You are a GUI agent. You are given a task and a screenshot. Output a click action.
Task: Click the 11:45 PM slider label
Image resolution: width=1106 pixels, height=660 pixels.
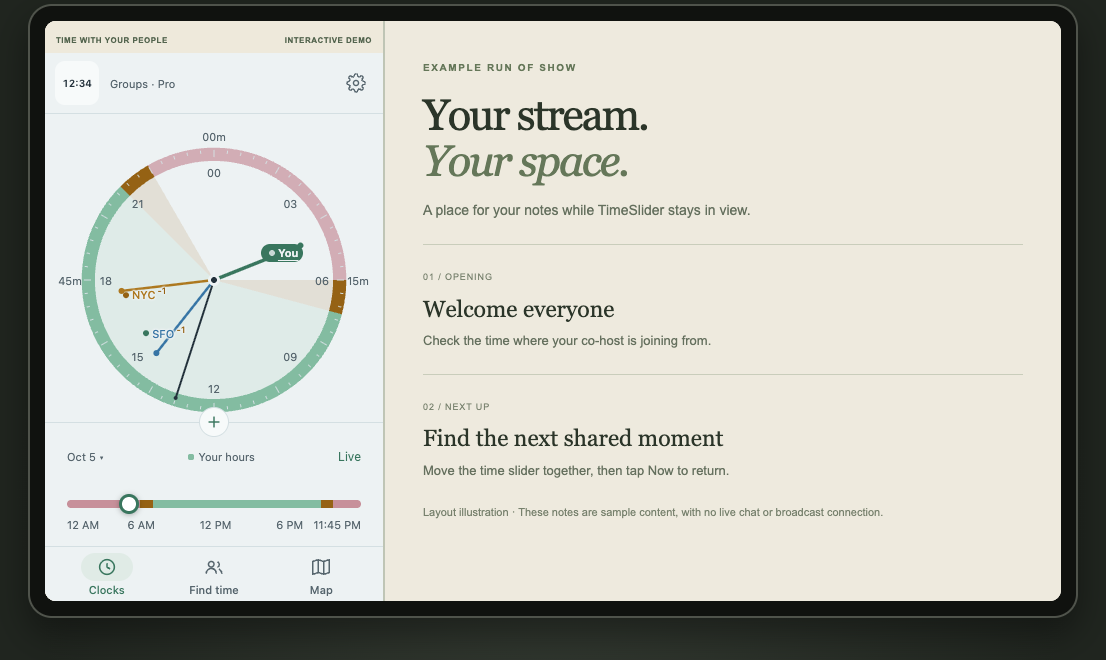click(337, 525)
